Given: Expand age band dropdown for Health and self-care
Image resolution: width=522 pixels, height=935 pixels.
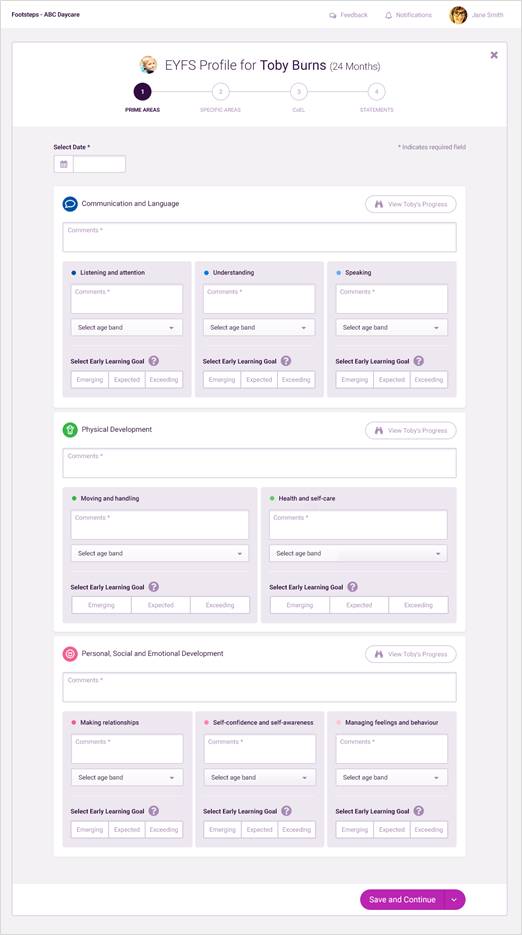Looking at the screenshot, I should tap(358, 553).
